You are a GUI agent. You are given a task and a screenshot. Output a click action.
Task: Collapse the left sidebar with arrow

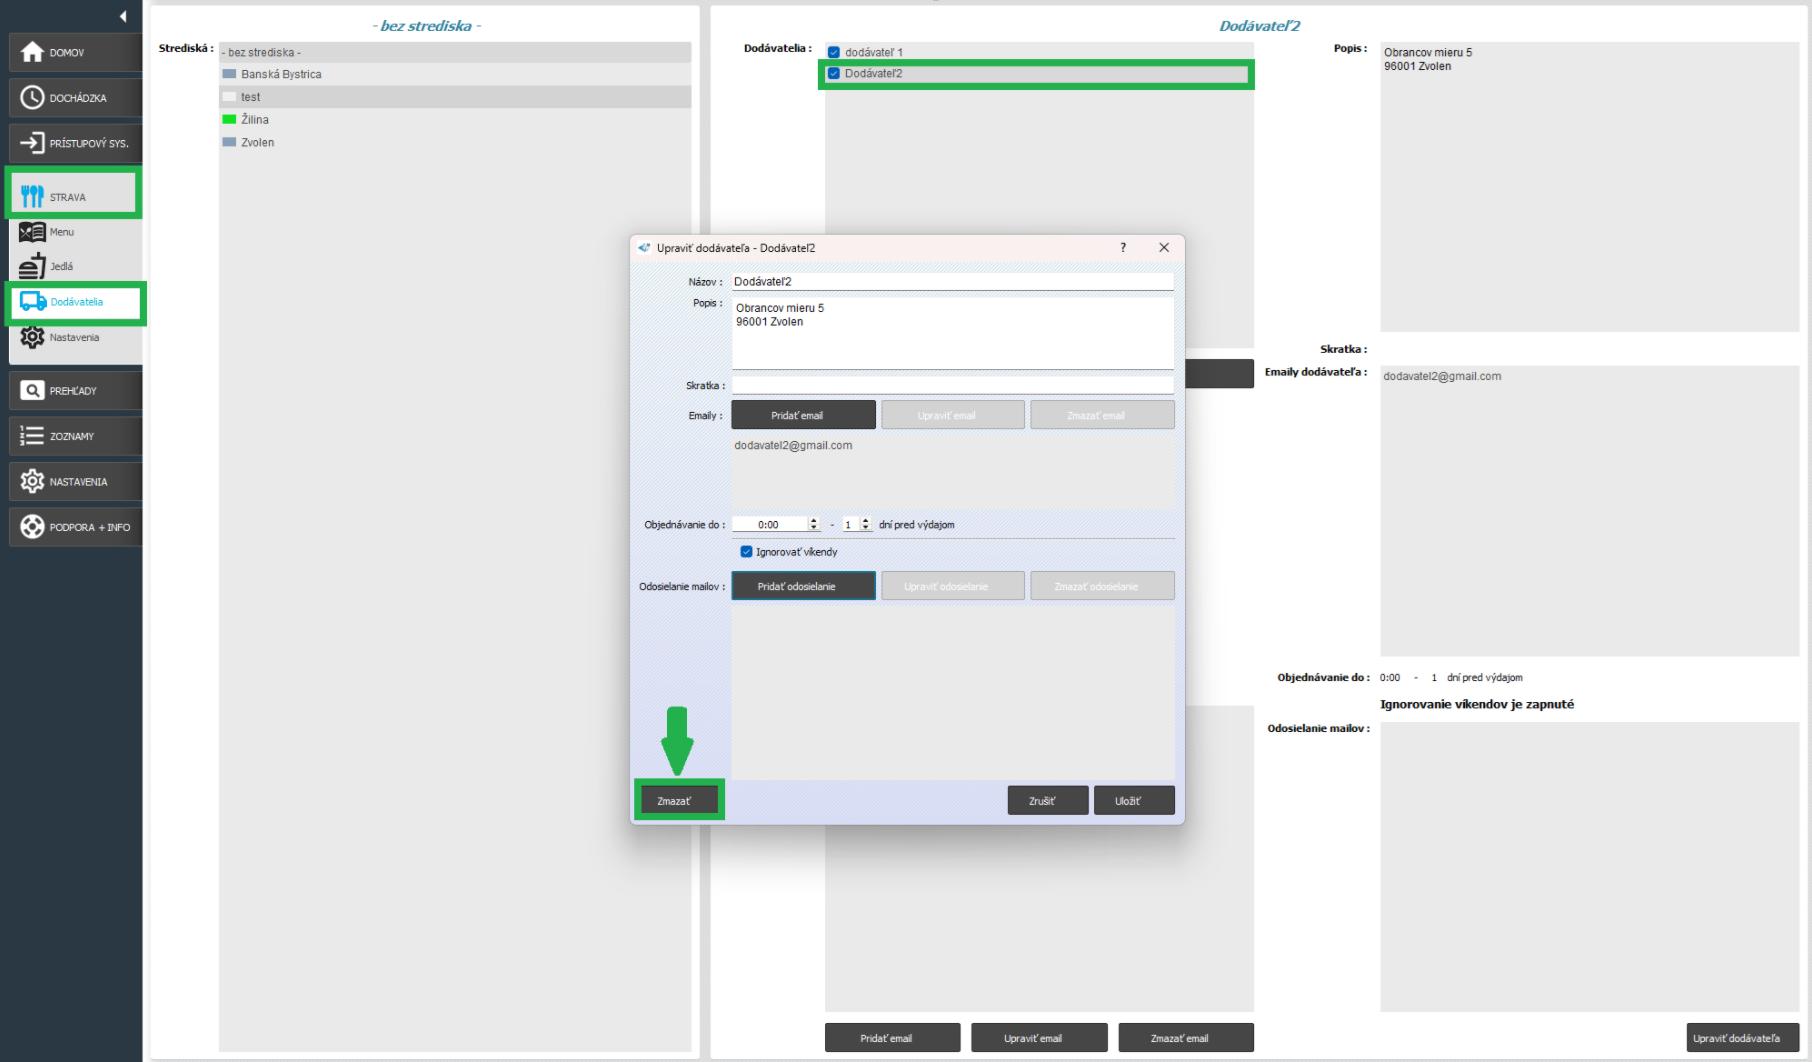pyautogui.click(x=123, y=16)
